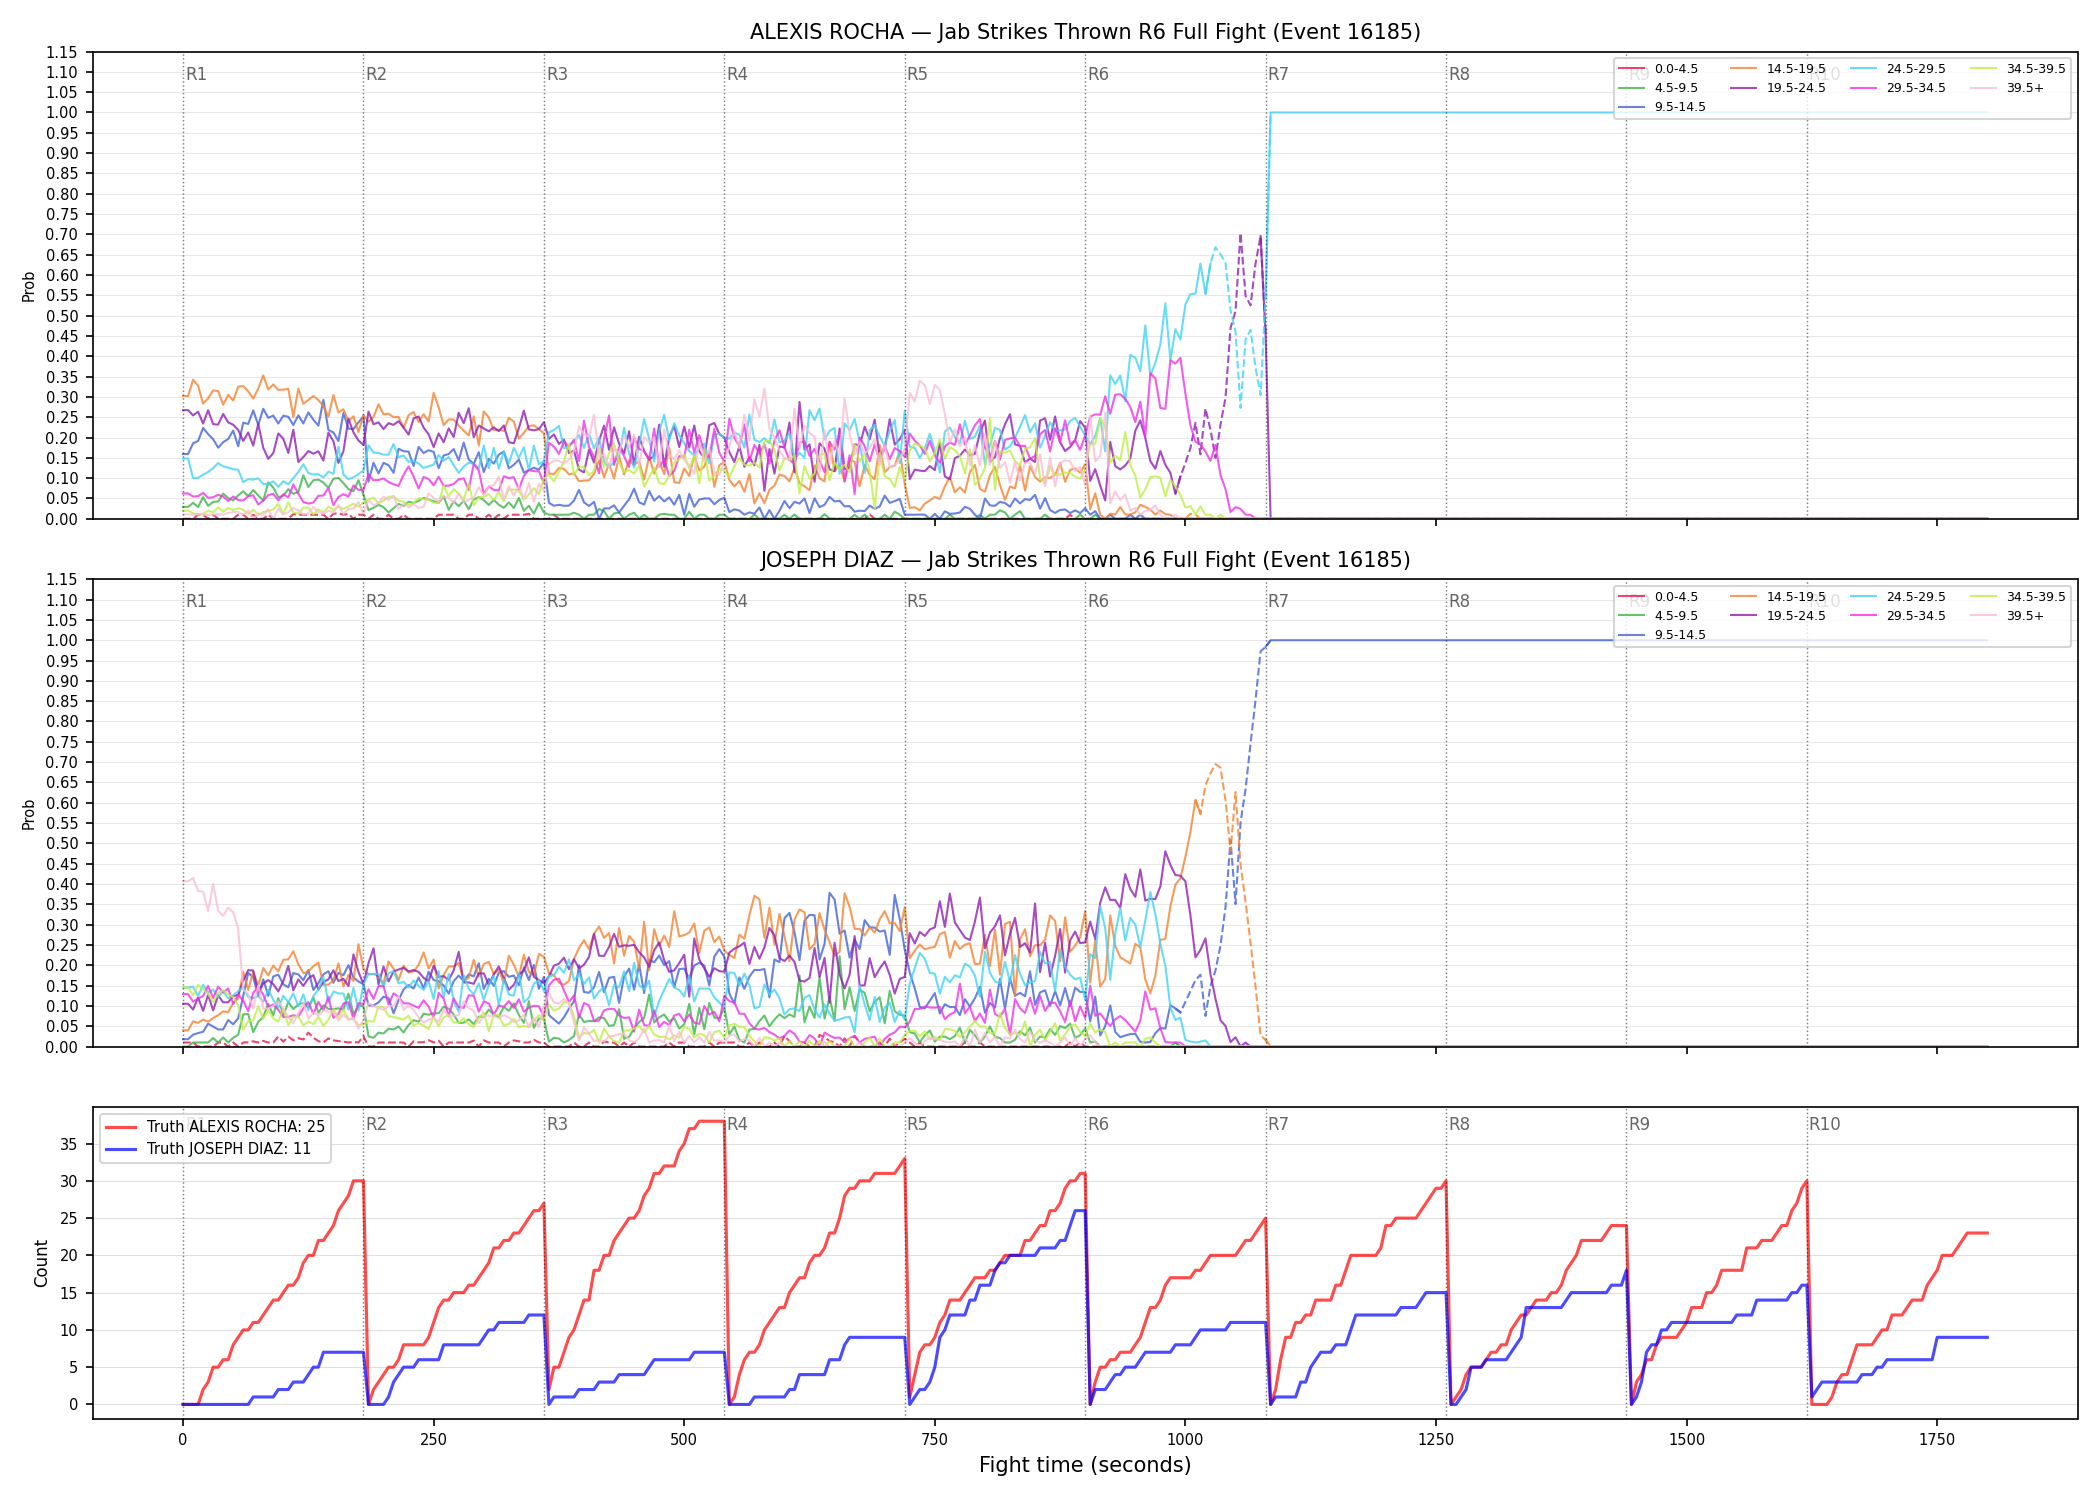The height and width of the screenshot is (1500, 2100).
Task: Click R1 round marker in ALEXIS ROCHA chart
Action: pos(196,74)
